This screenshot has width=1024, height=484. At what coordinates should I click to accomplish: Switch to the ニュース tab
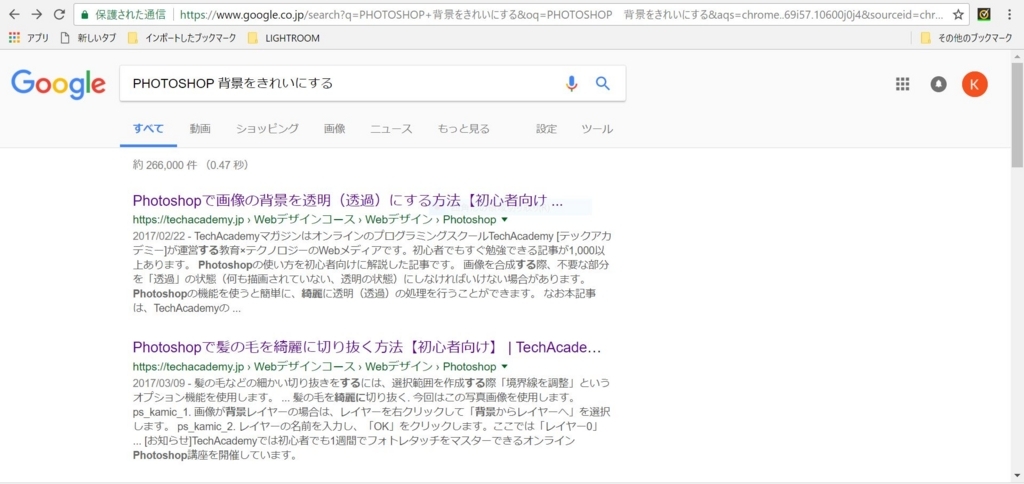coord(391,129)
